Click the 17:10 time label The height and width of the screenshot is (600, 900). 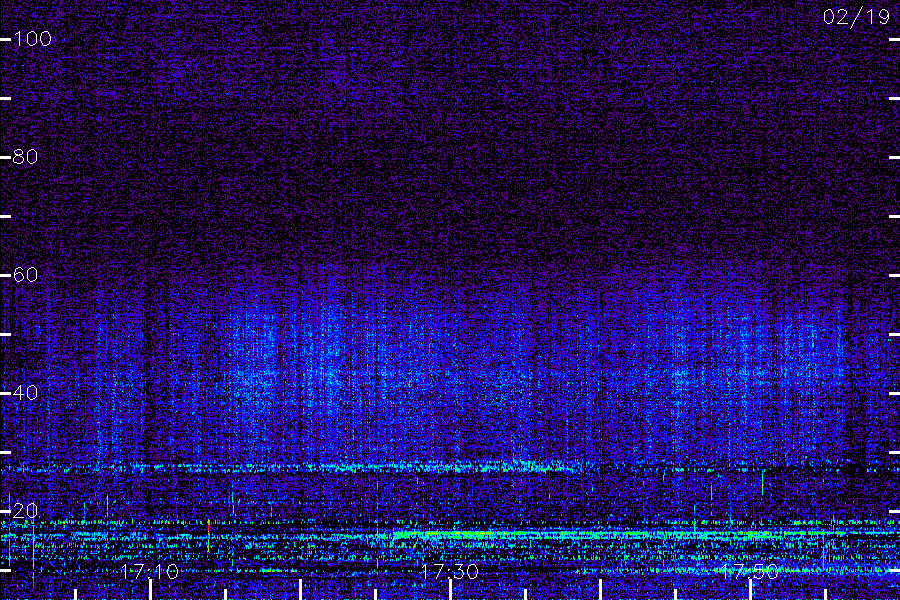[150, 571]
